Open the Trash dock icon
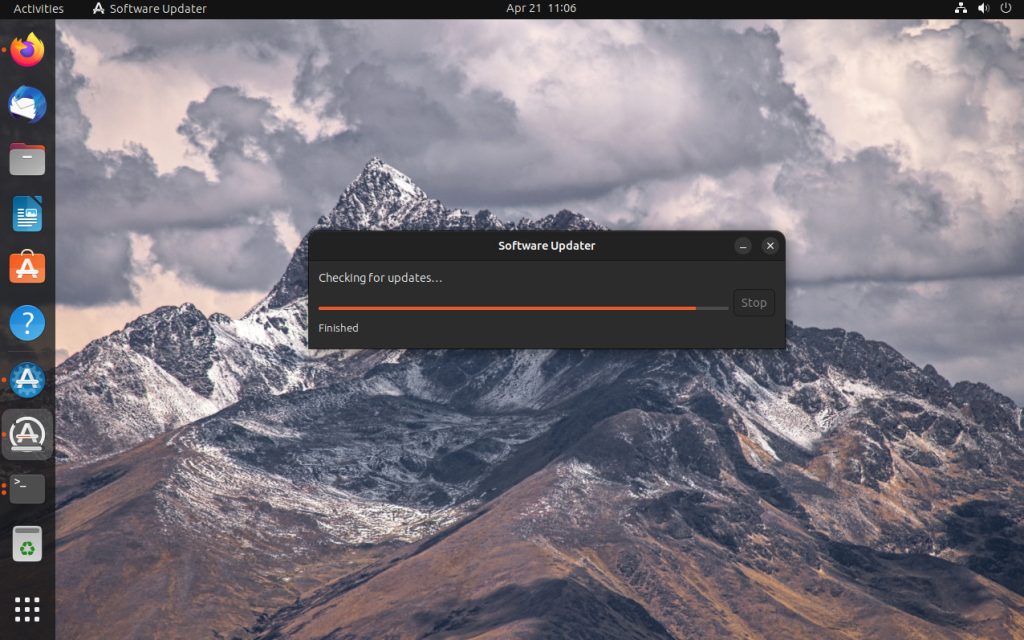Viewport: 1024px width, 640px height. pyautogui.click(x=27, y=543)
